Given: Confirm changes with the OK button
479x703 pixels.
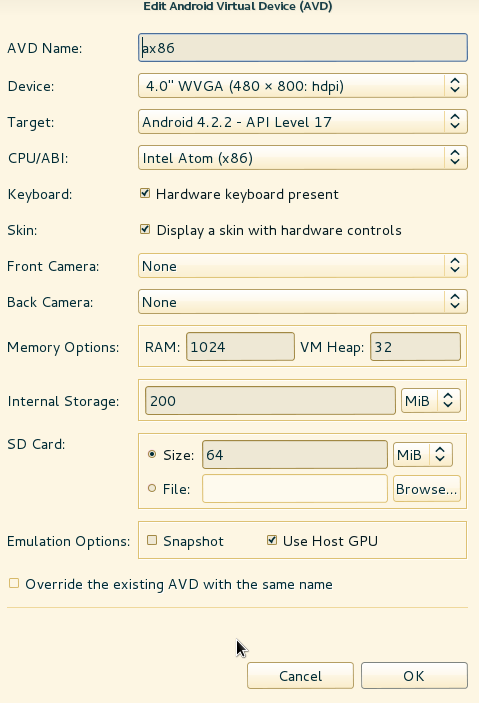Looking at the screenshot, I should tap(414, 676).
